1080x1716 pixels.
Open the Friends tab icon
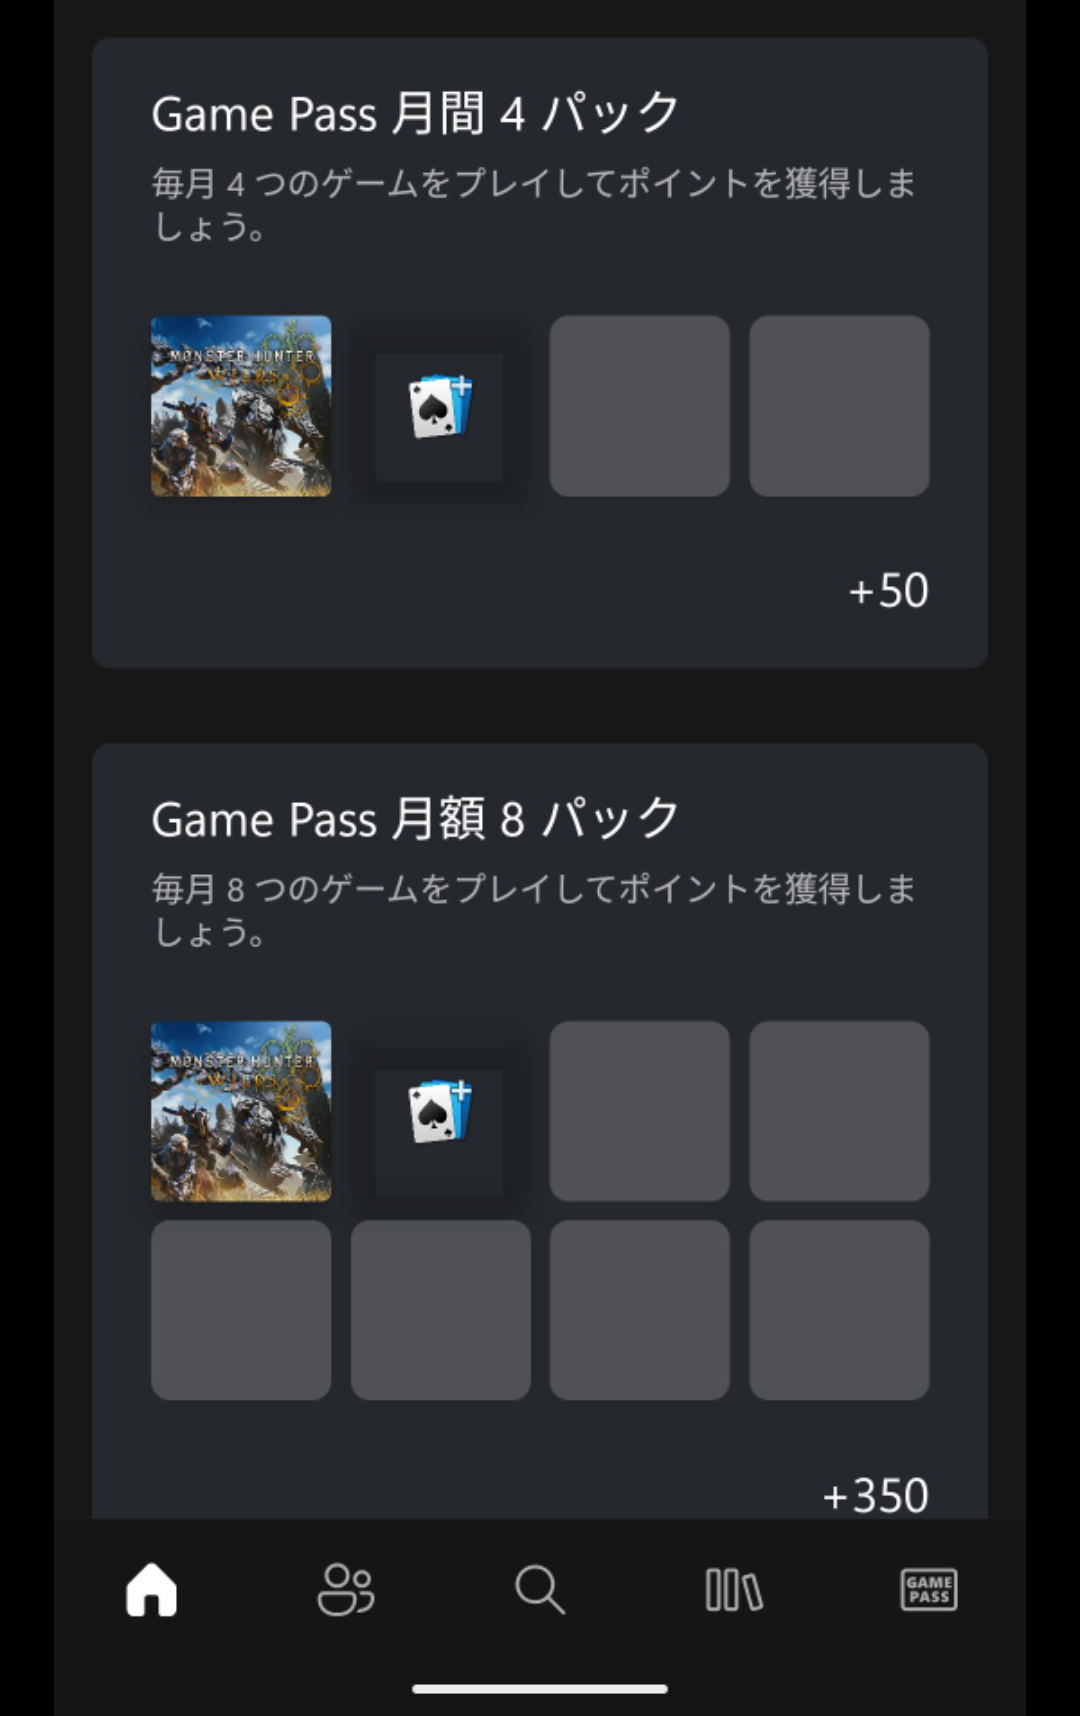345,1589
